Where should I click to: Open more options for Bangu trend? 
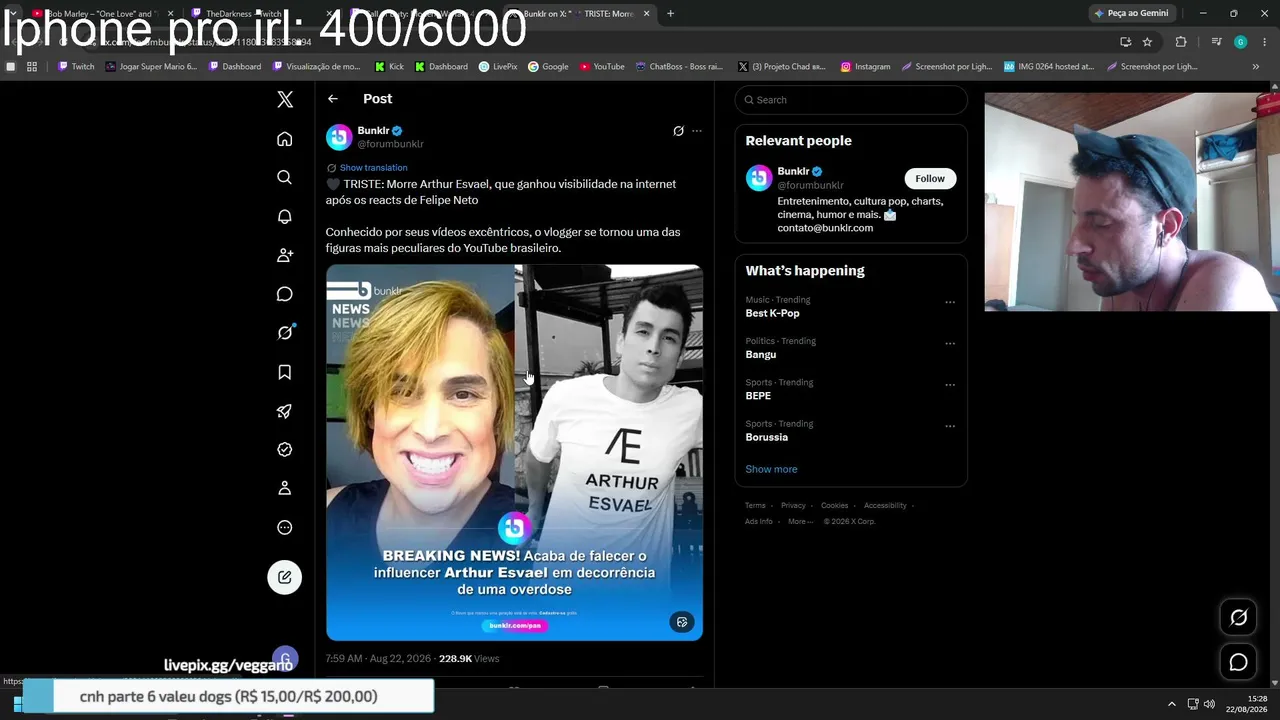950,343
